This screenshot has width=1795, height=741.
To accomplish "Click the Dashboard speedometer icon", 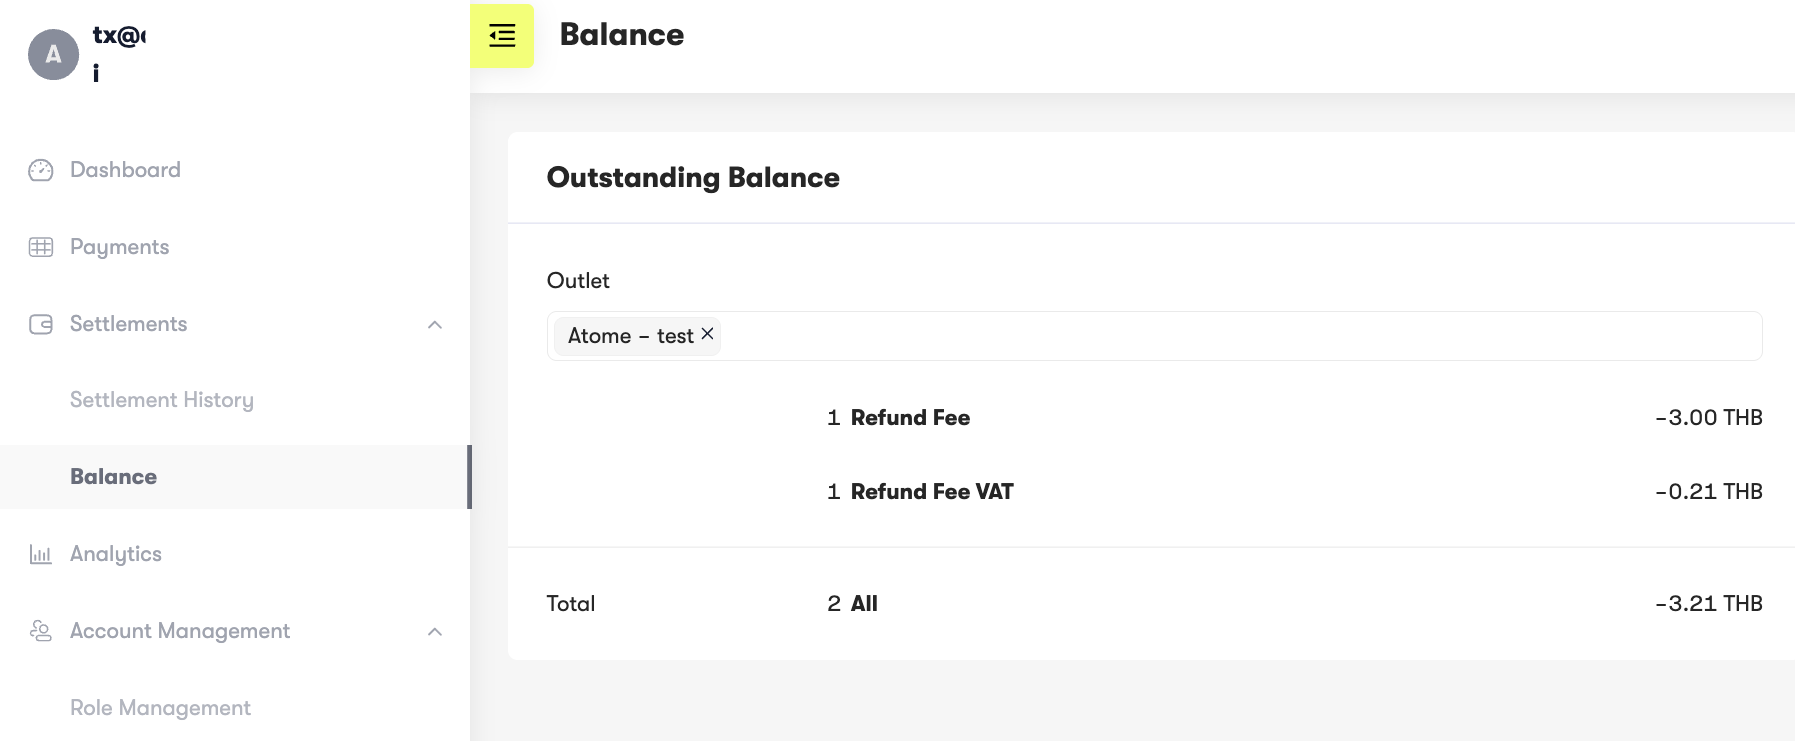I will tap(39, 169).
